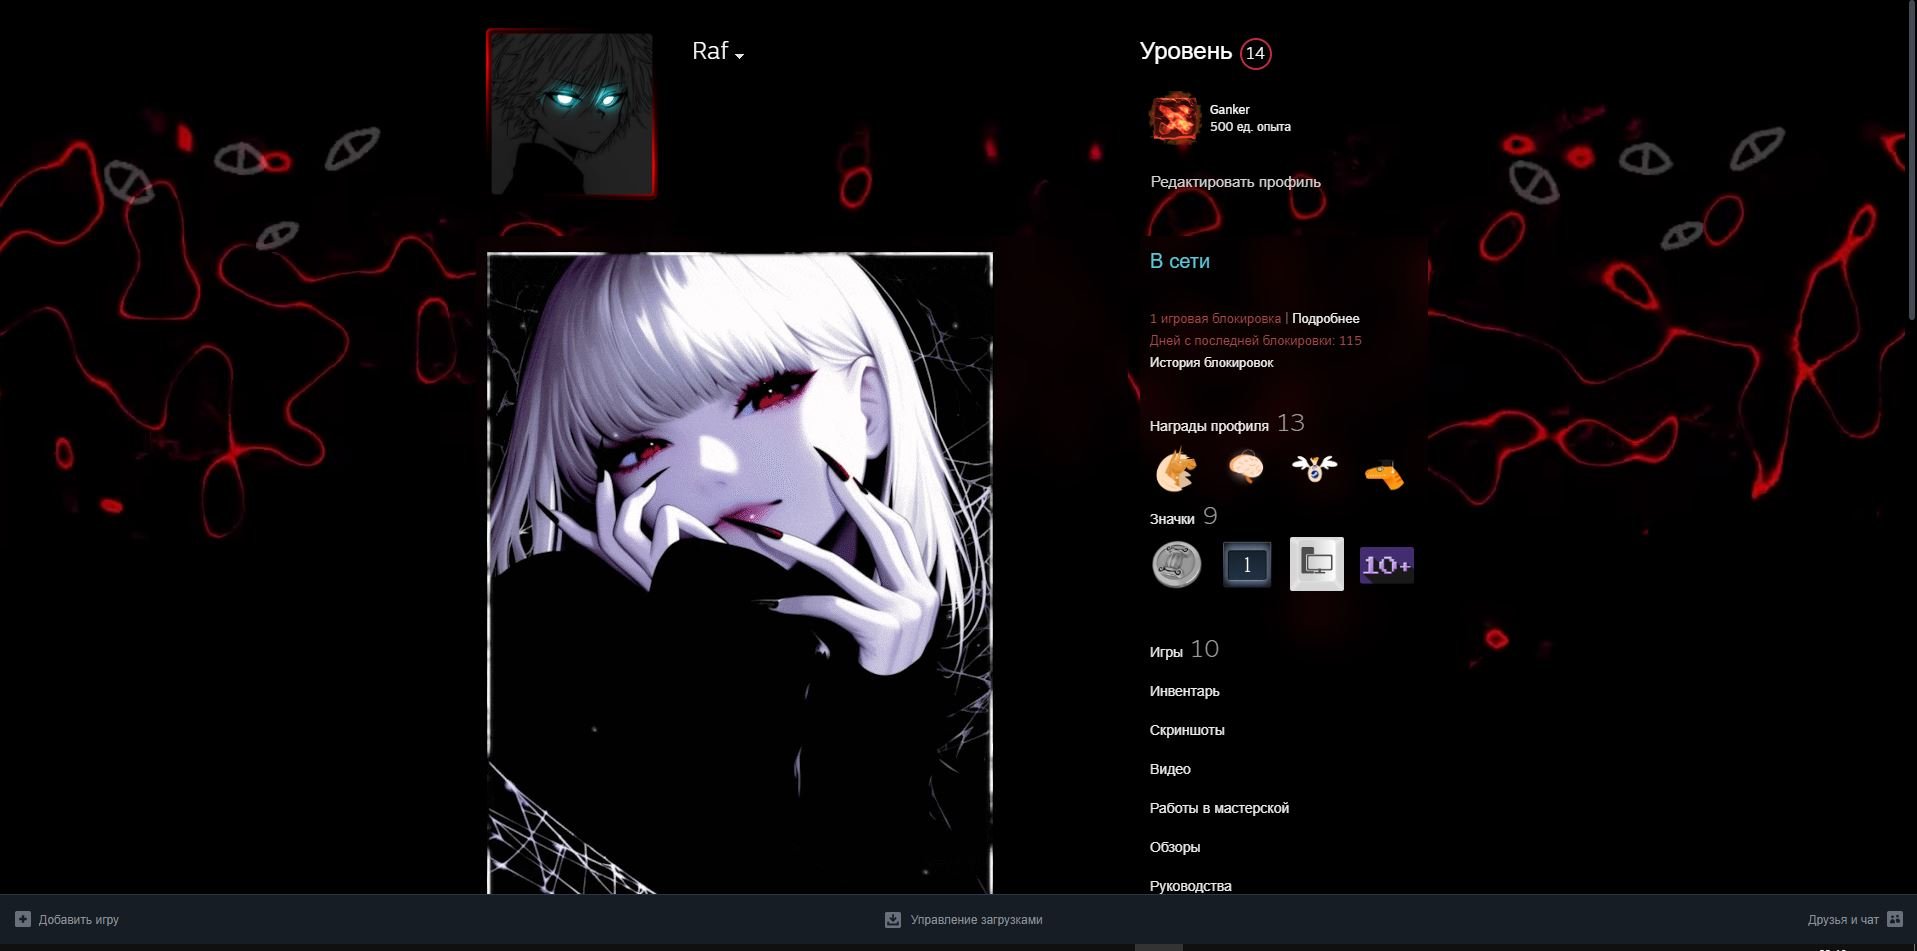
Task: Open the Друзья и чат text
Action: [x=1843, y=920]
